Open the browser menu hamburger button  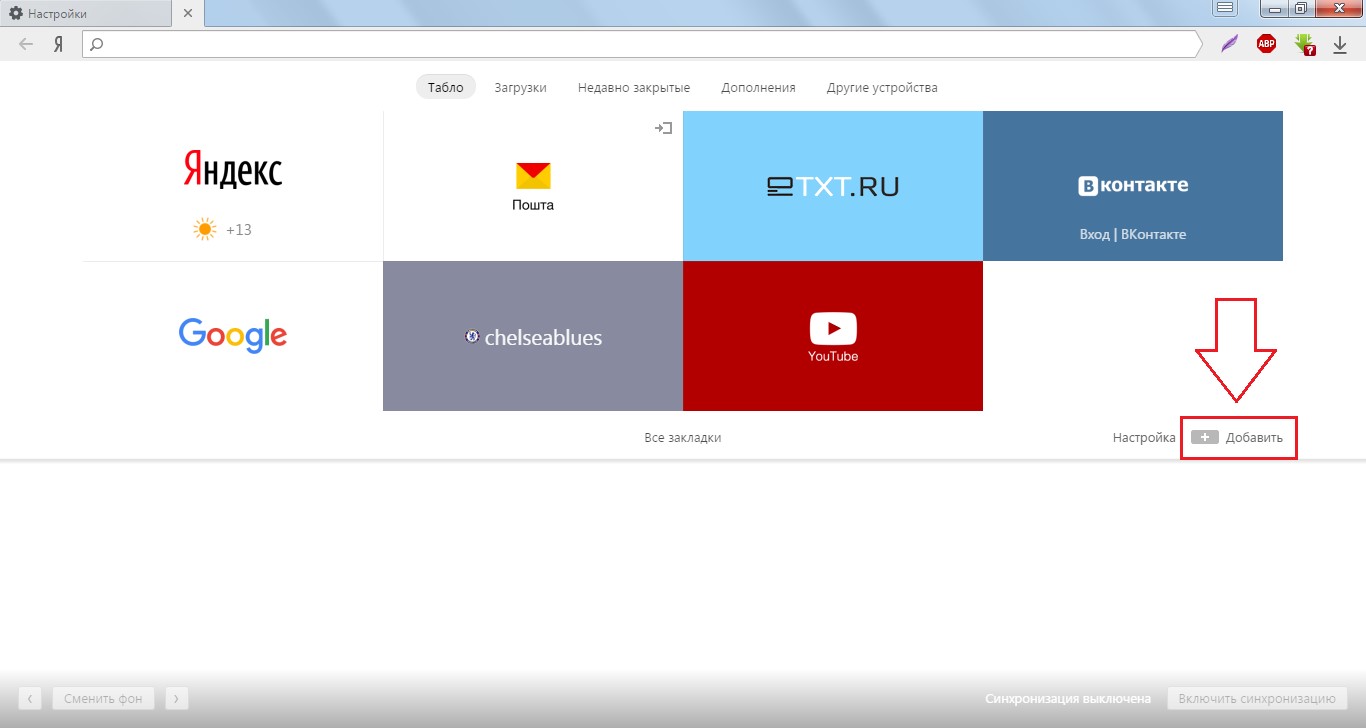coord(1225,9)
